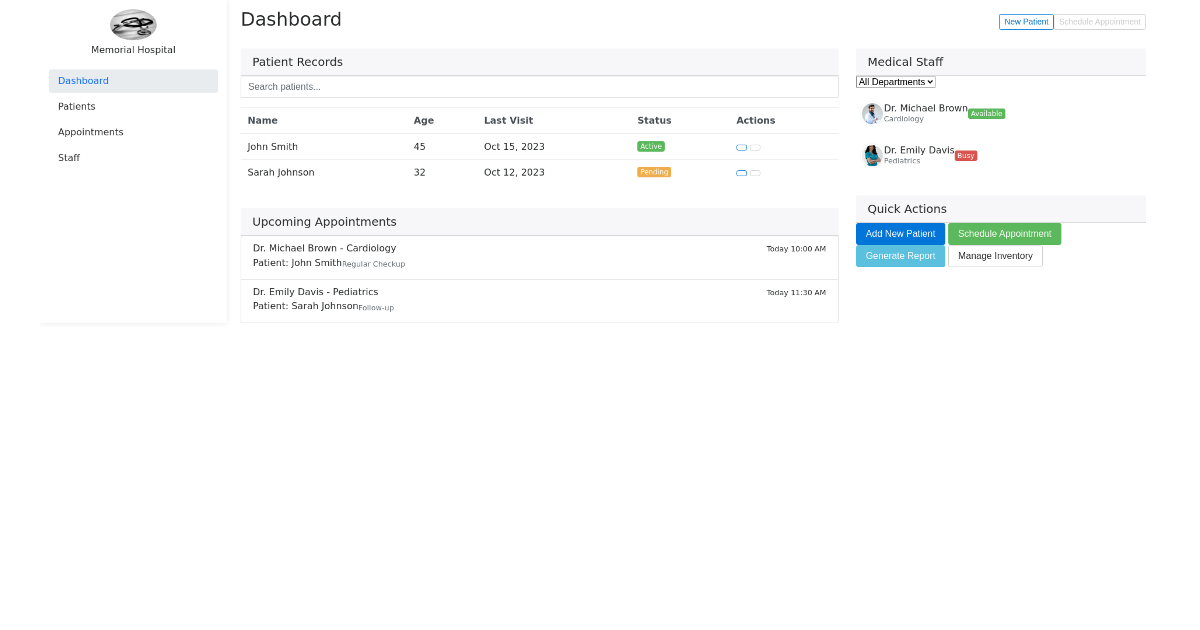
Task: Click the second action icon for John Smith
Action: pyautogui.click(x=755, y=147)
